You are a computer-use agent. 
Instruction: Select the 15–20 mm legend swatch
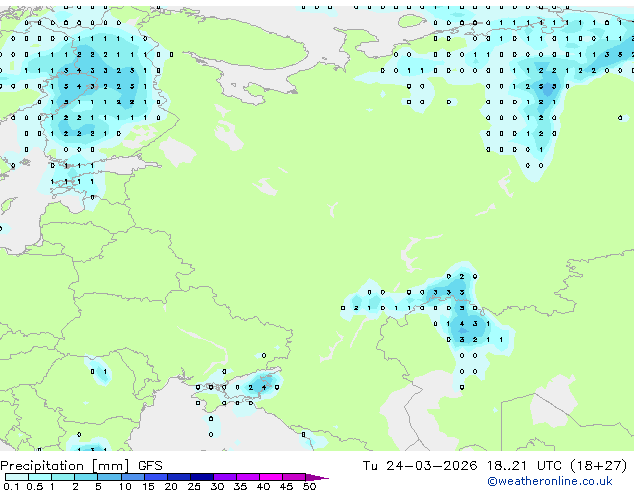(x=156, y=477)
